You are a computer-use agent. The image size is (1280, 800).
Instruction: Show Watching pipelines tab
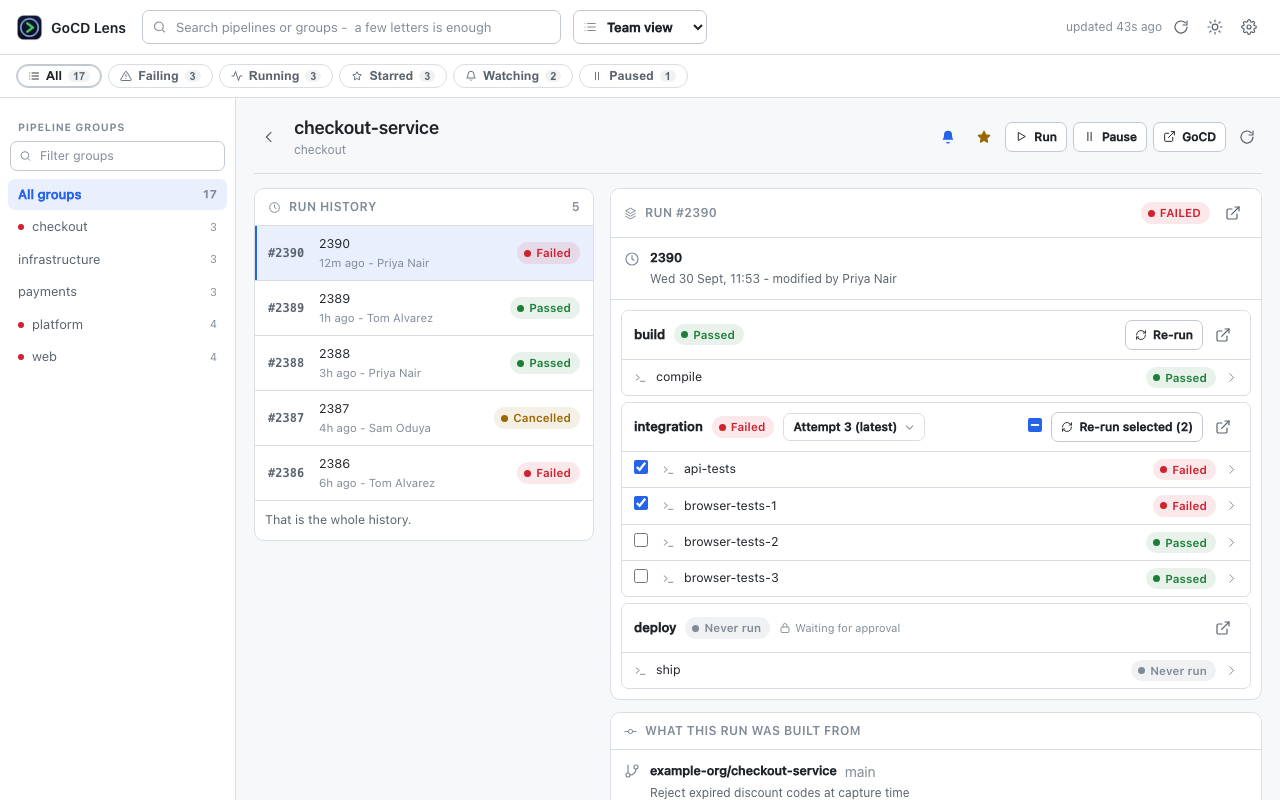coord(513,76)
